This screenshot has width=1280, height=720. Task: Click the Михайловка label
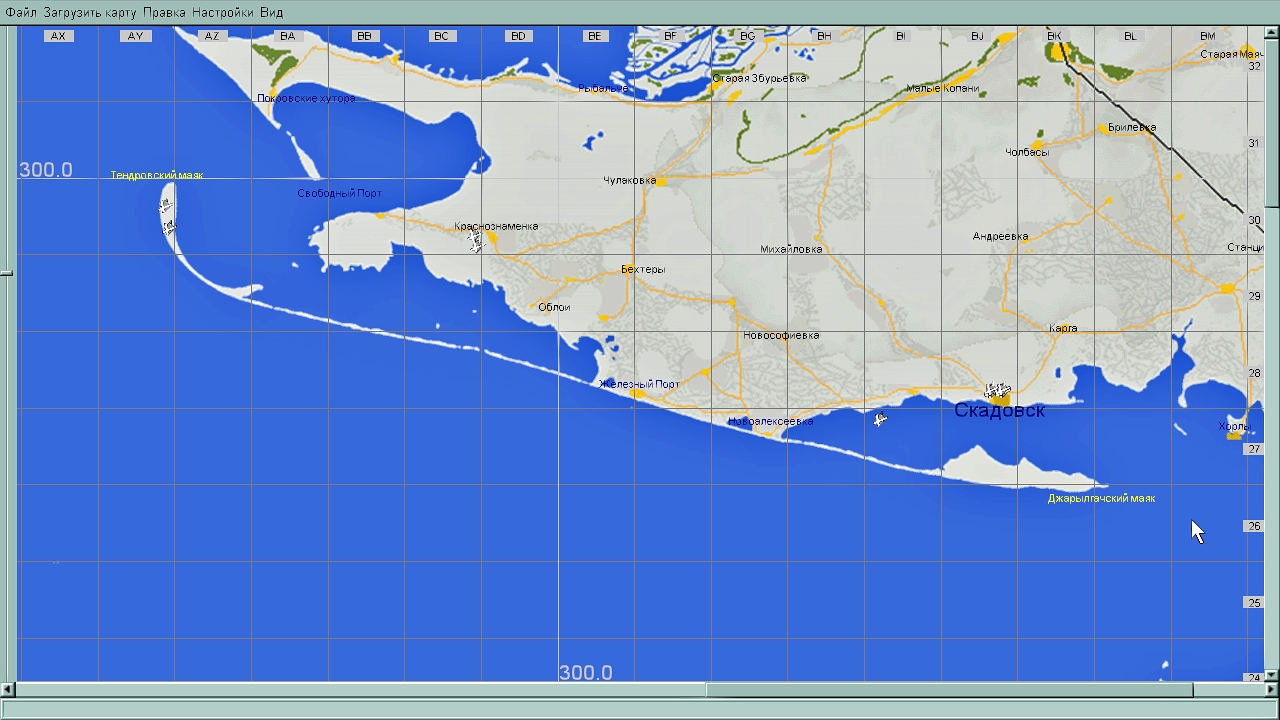(791, 249)
